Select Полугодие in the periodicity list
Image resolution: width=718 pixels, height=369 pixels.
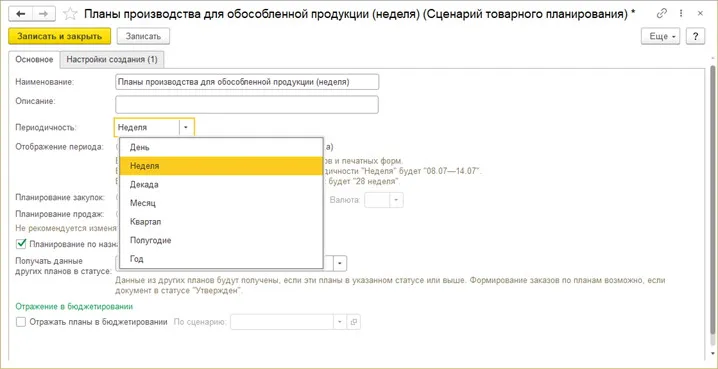coord(221,240)
